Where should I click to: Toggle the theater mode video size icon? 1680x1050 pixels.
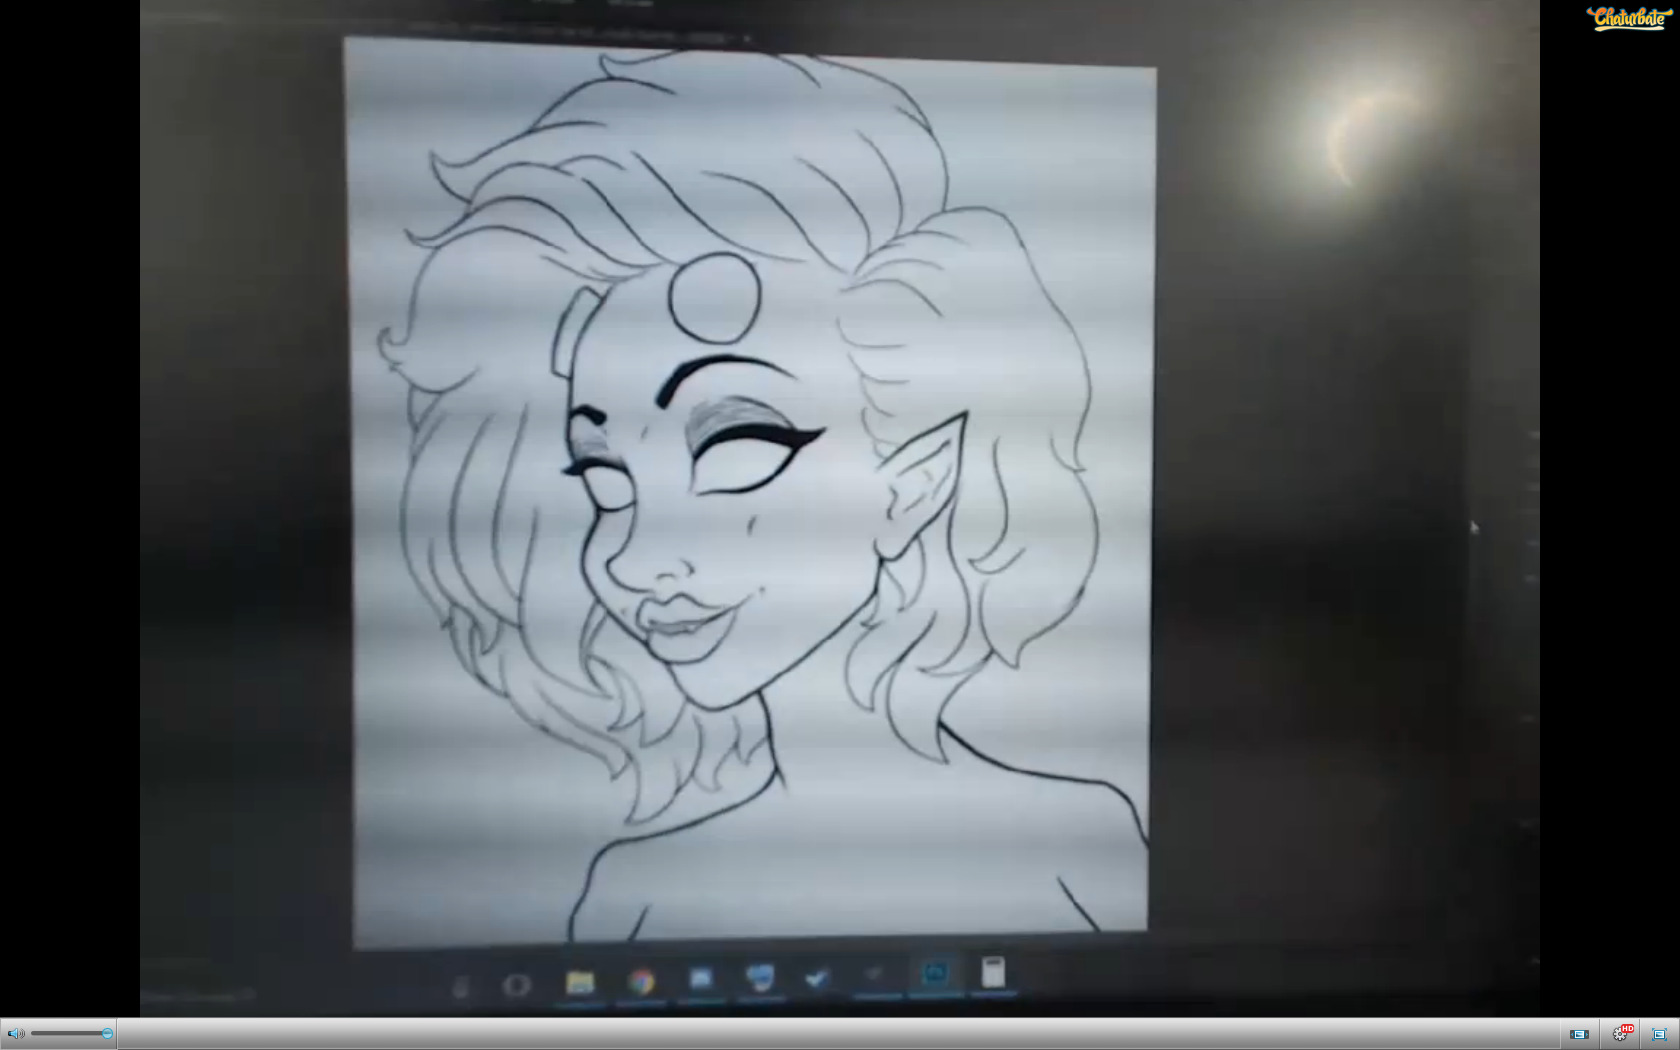(1579, 1034)
